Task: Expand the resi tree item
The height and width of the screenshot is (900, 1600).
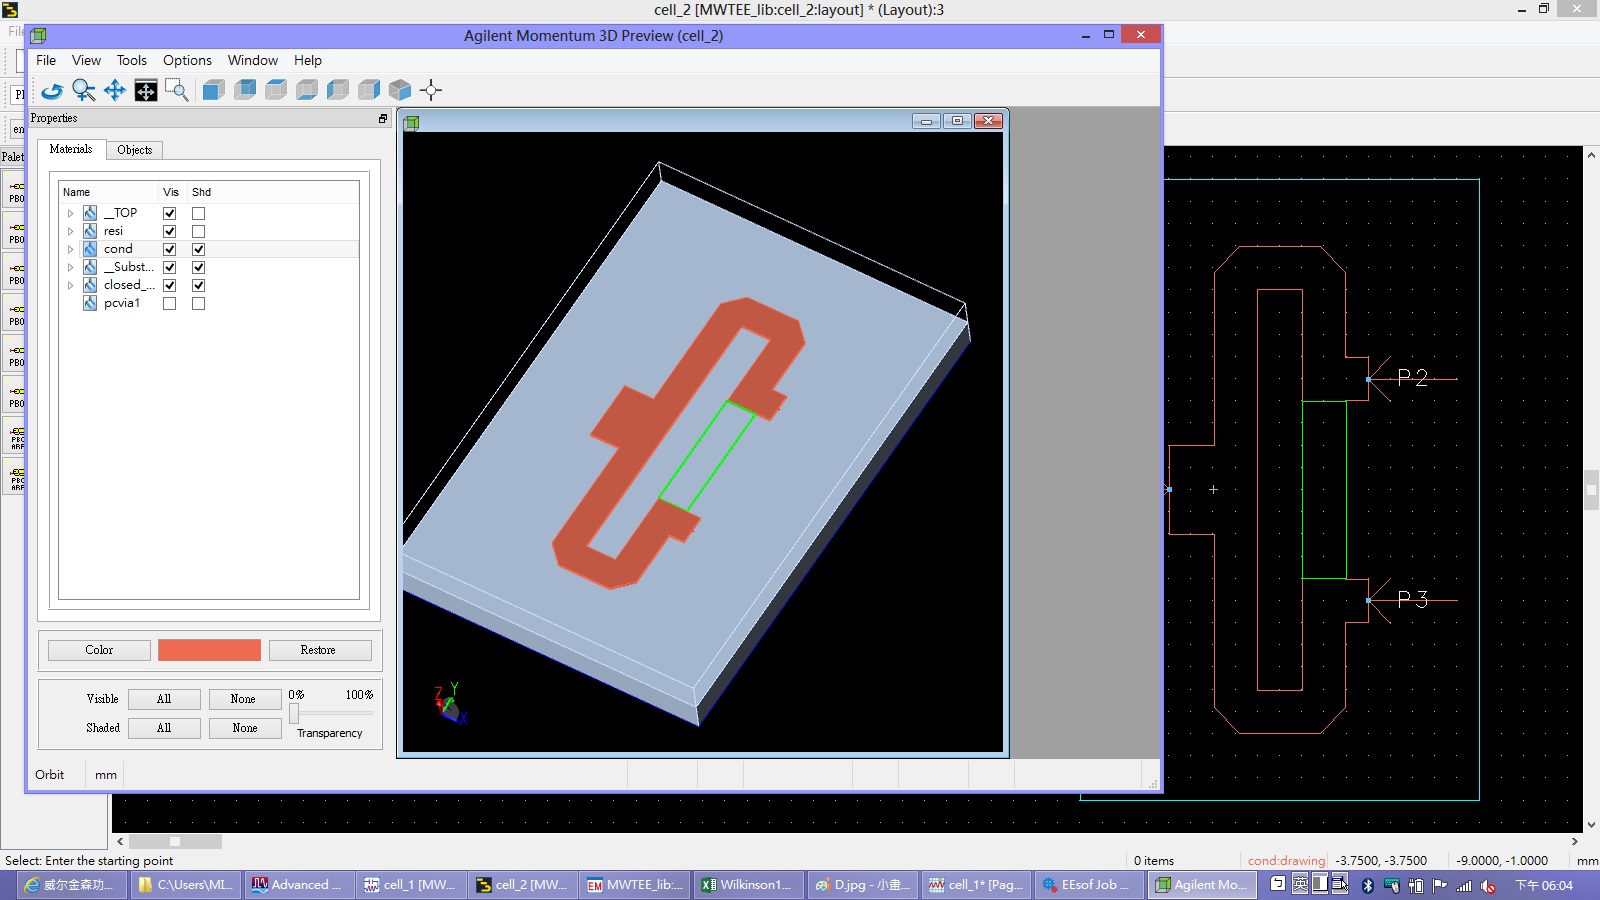Action: click(x=70, y=231)
